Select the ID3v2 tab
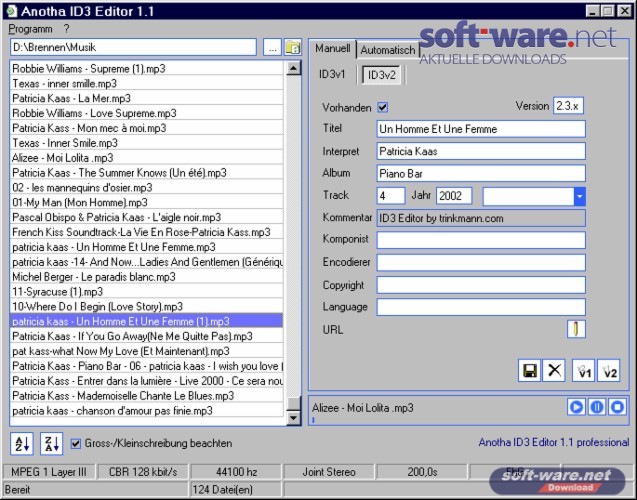The height and width of the screenshot is (500, 637). click(381, 75)
